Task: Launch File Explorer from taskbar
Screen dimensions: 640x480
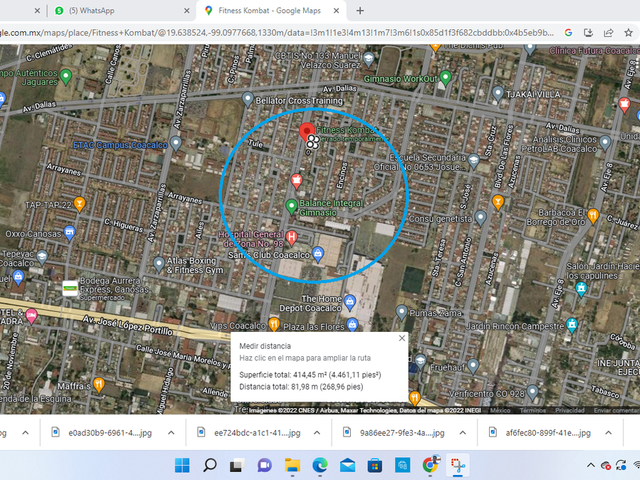Action: click(292, 465)
